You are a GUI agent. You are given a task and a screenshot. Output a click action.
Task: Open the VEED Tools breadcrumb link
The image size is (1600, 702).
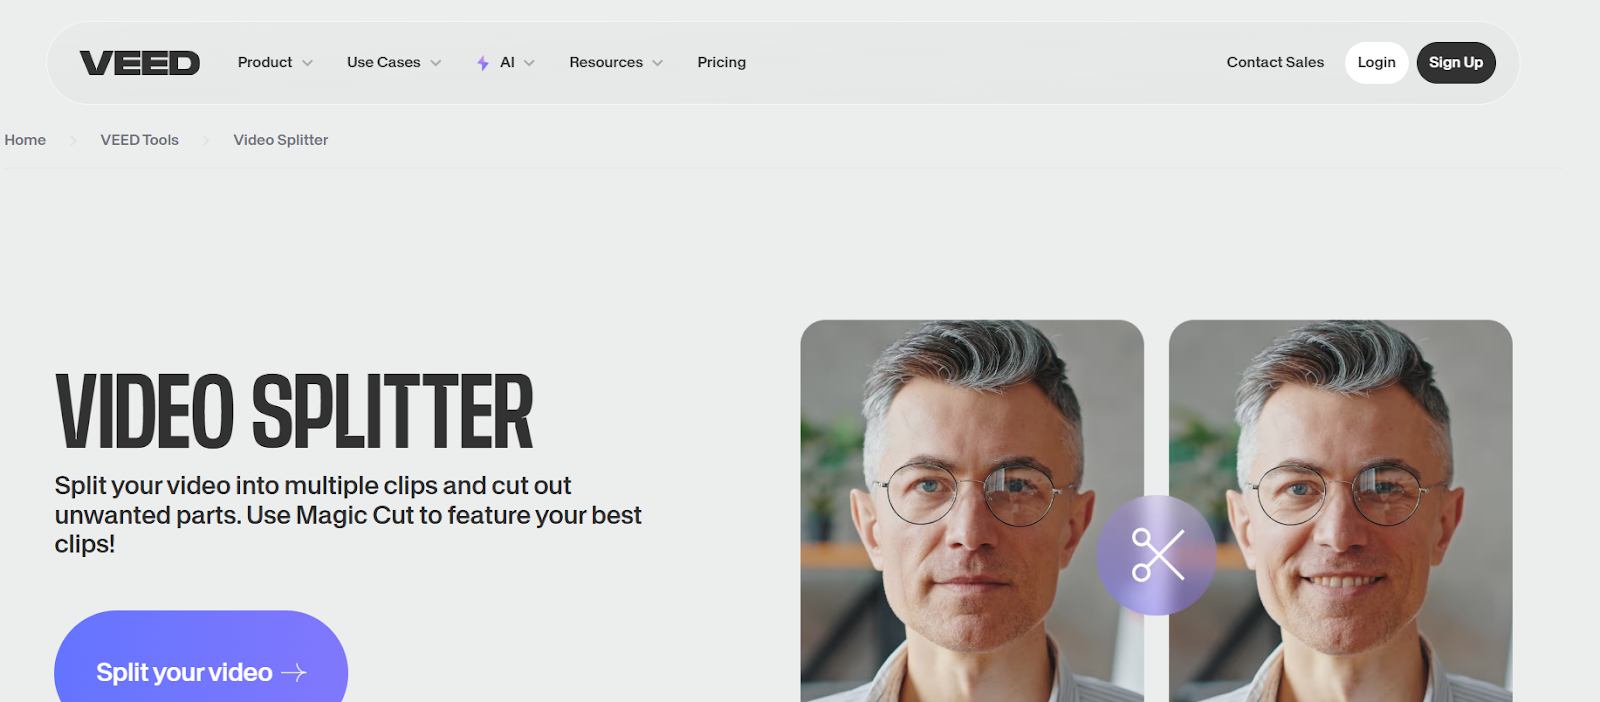[x=140, y=140]
